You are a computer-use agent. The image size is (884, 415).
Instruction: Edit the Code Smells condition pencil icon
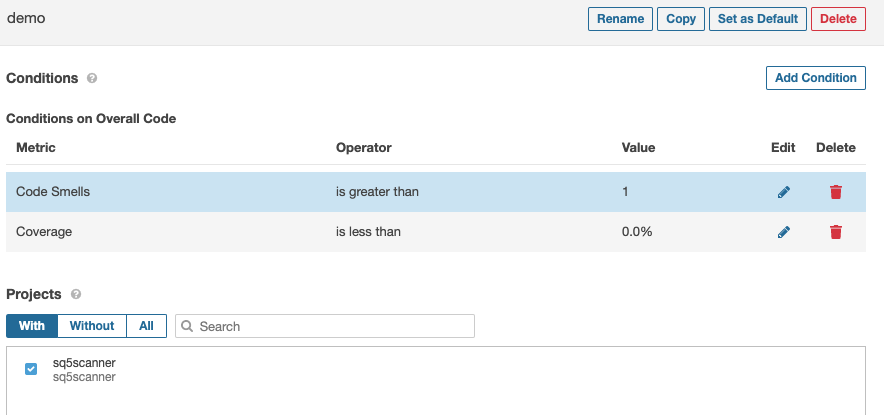pos(783,192)
